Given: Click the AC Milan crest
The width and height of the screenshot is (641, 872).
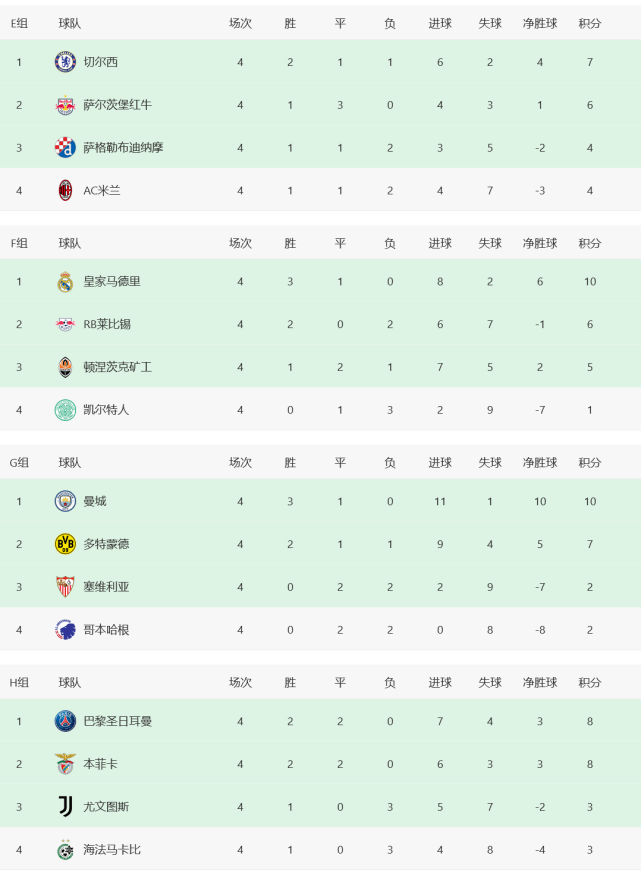Looking at the screenshot, I should [65, 190].
